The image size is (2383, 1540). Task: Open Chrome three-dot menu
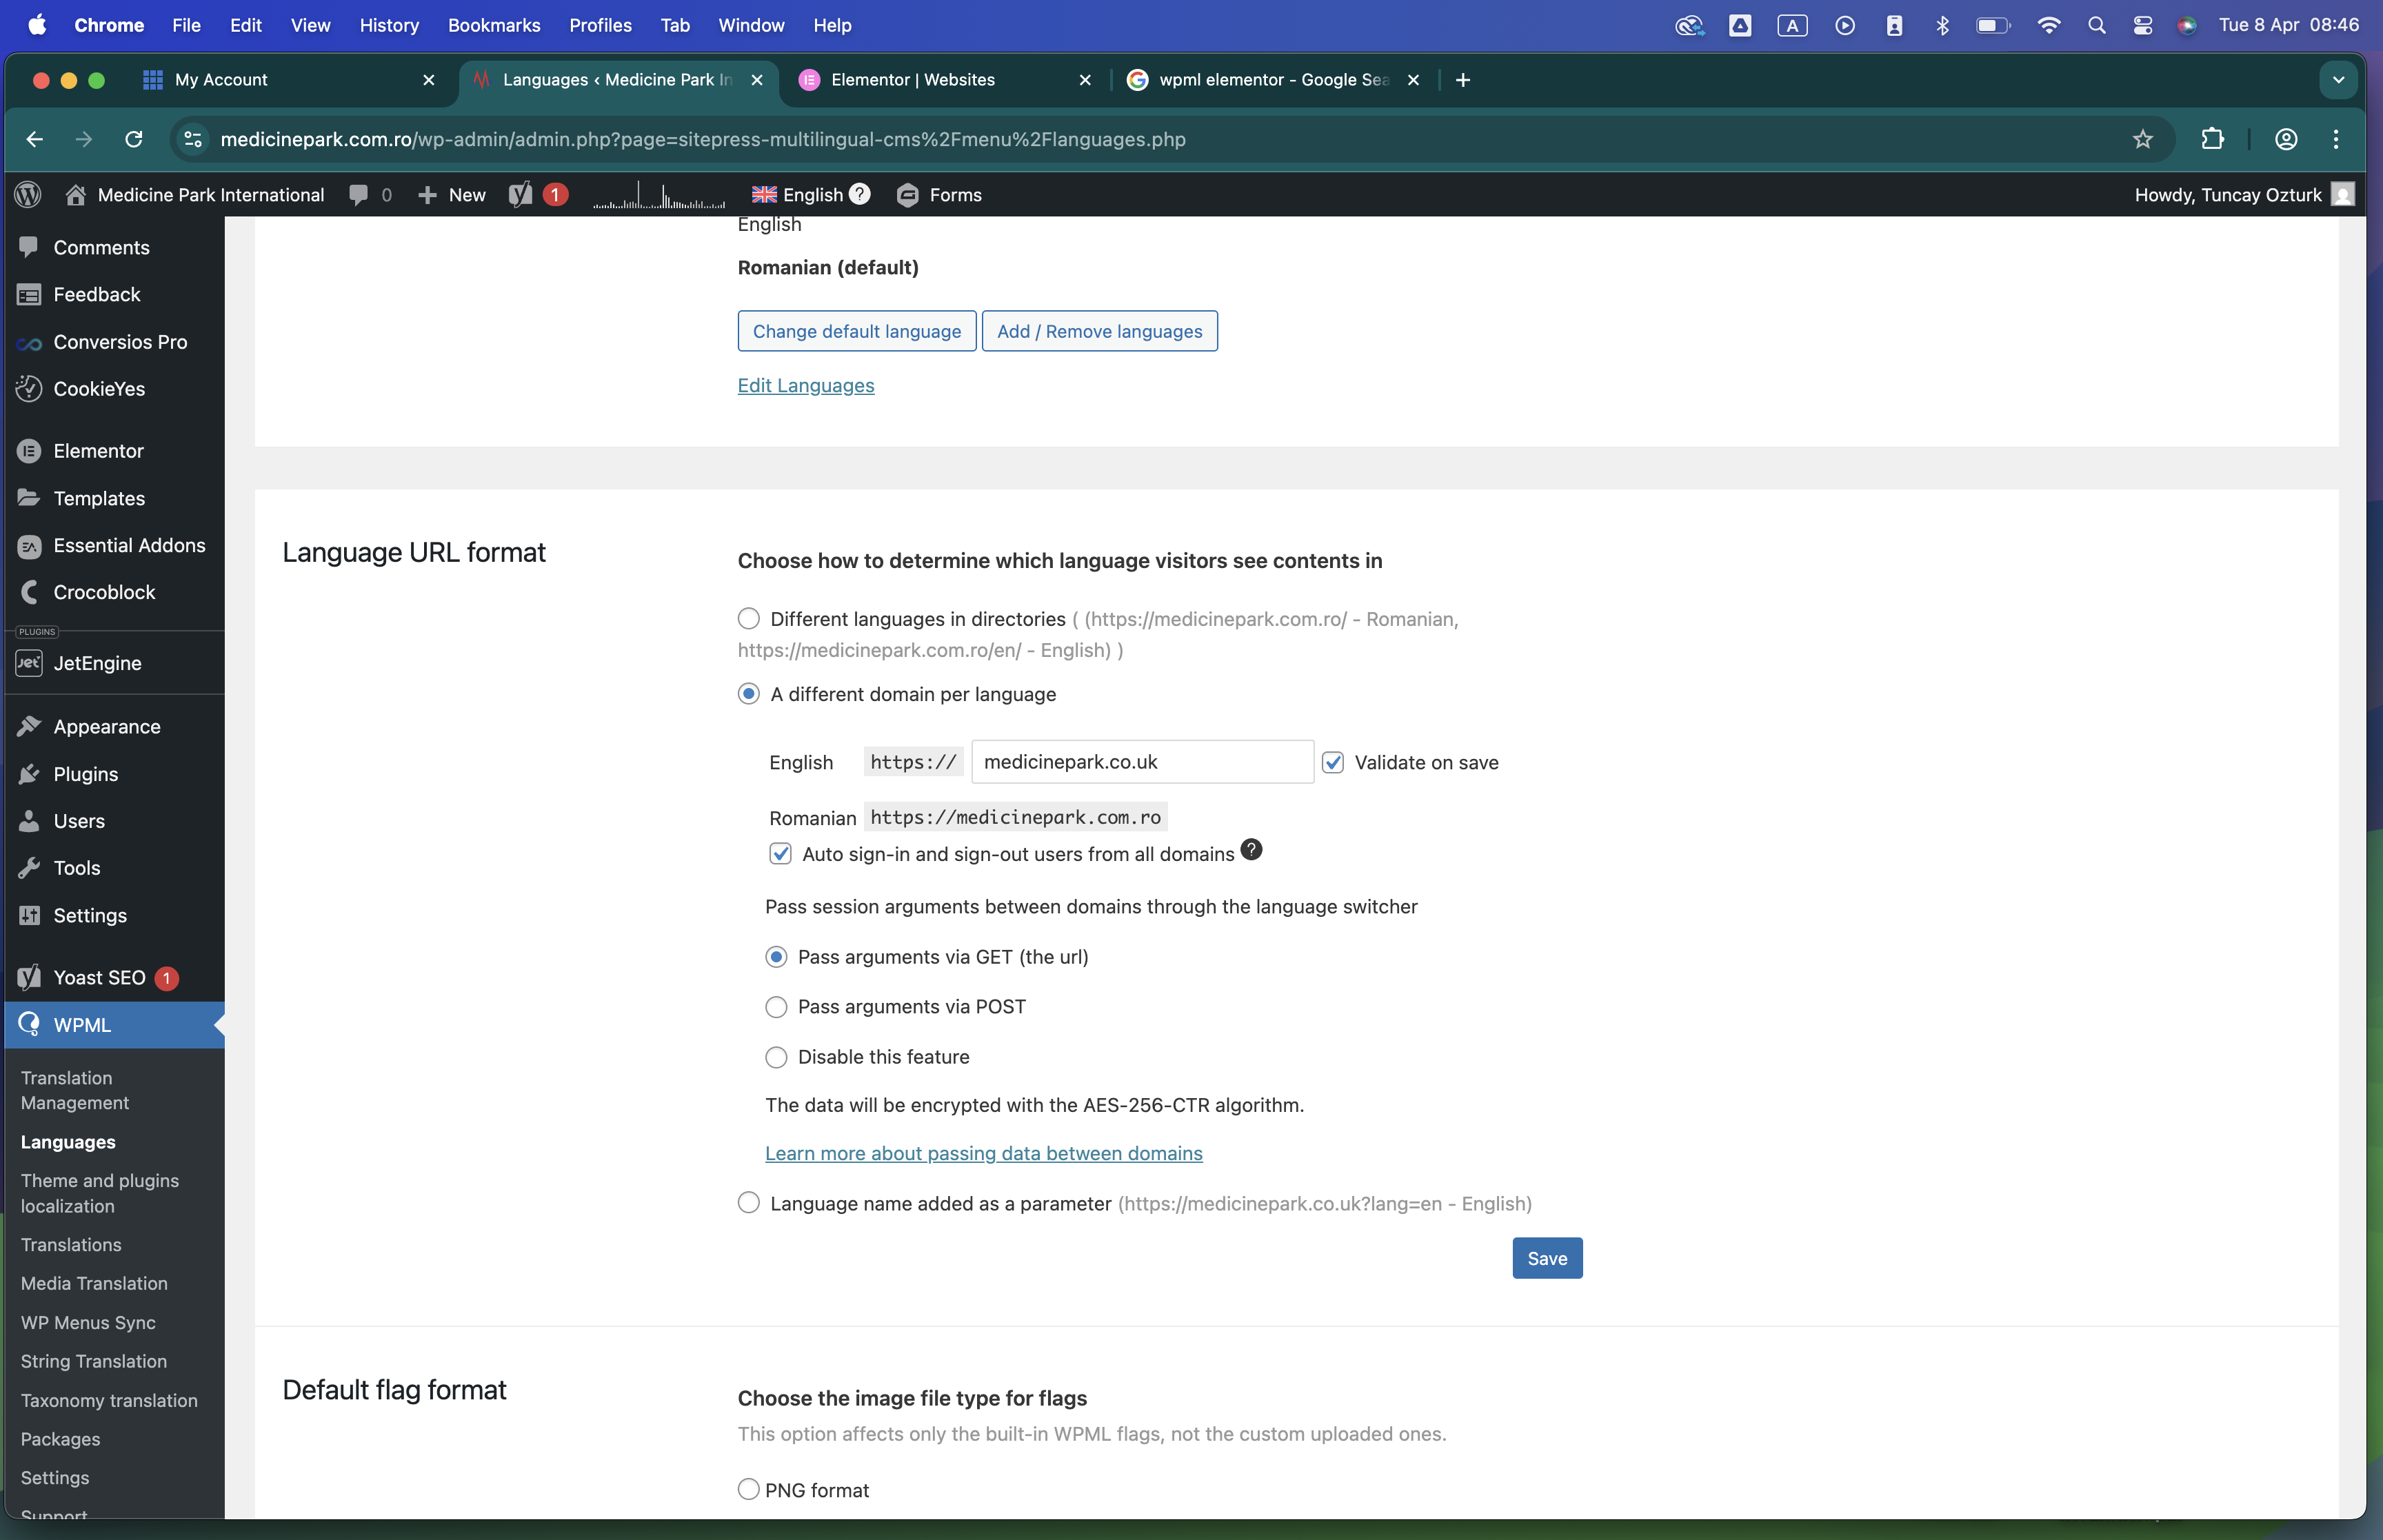point(2336,139)
